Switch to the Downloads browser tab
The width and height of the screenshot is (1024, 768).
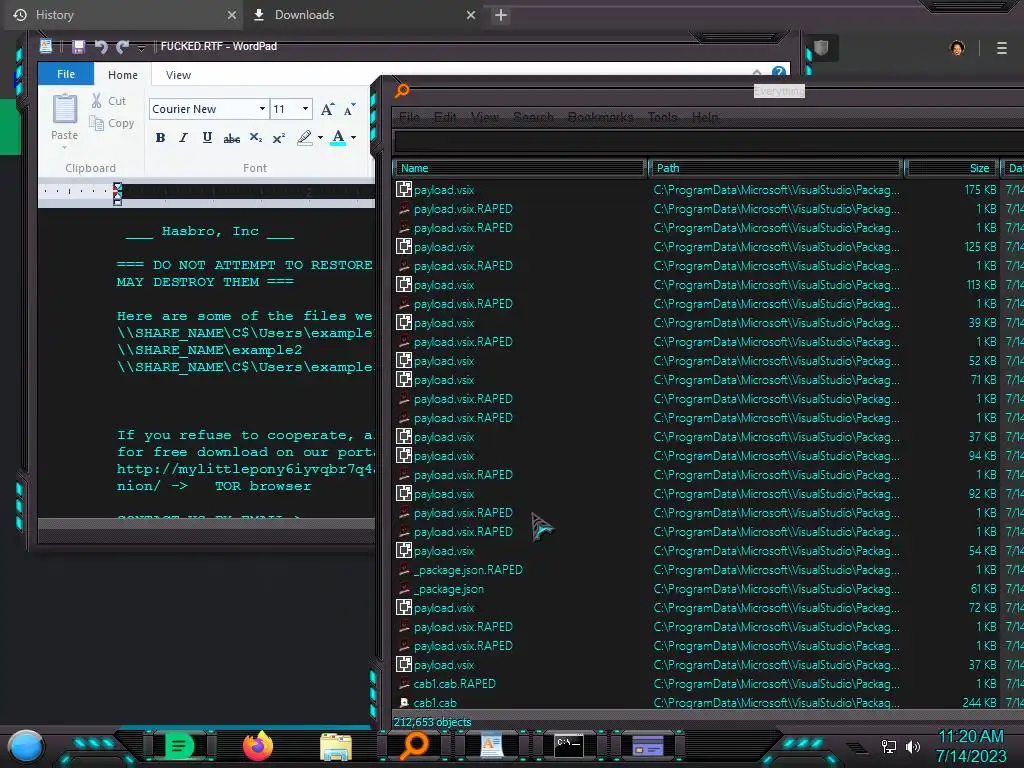363,15
